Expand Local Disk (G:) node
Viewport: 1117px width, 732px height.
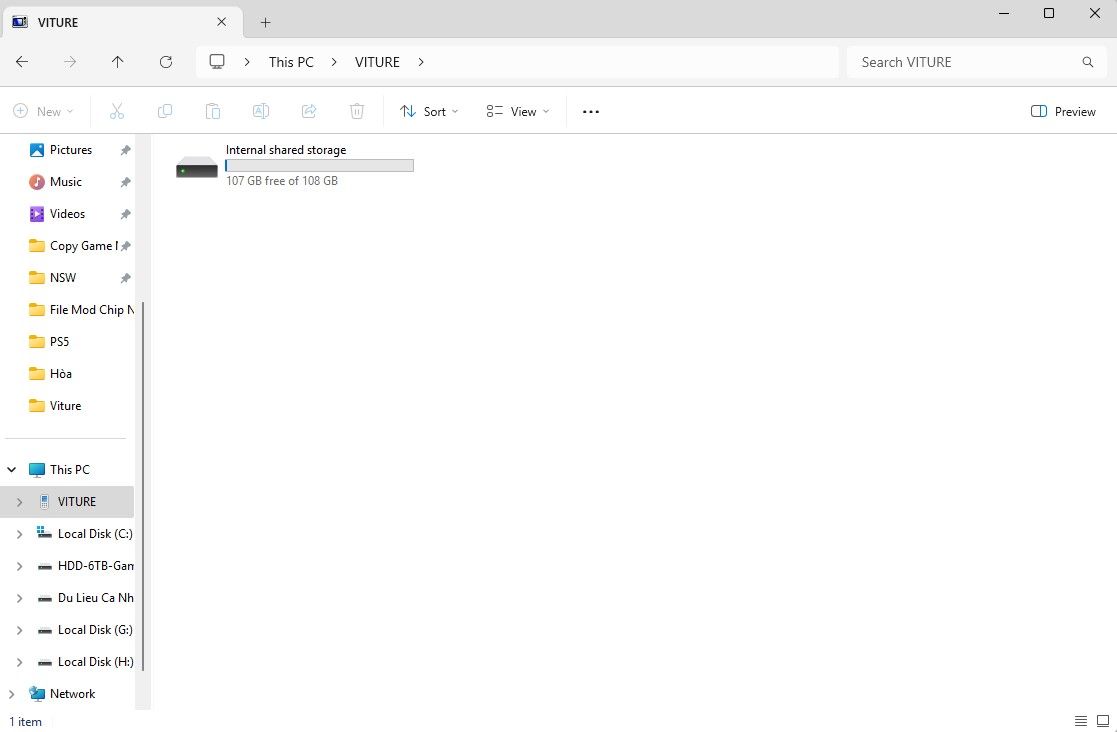(x=19, y=630)
